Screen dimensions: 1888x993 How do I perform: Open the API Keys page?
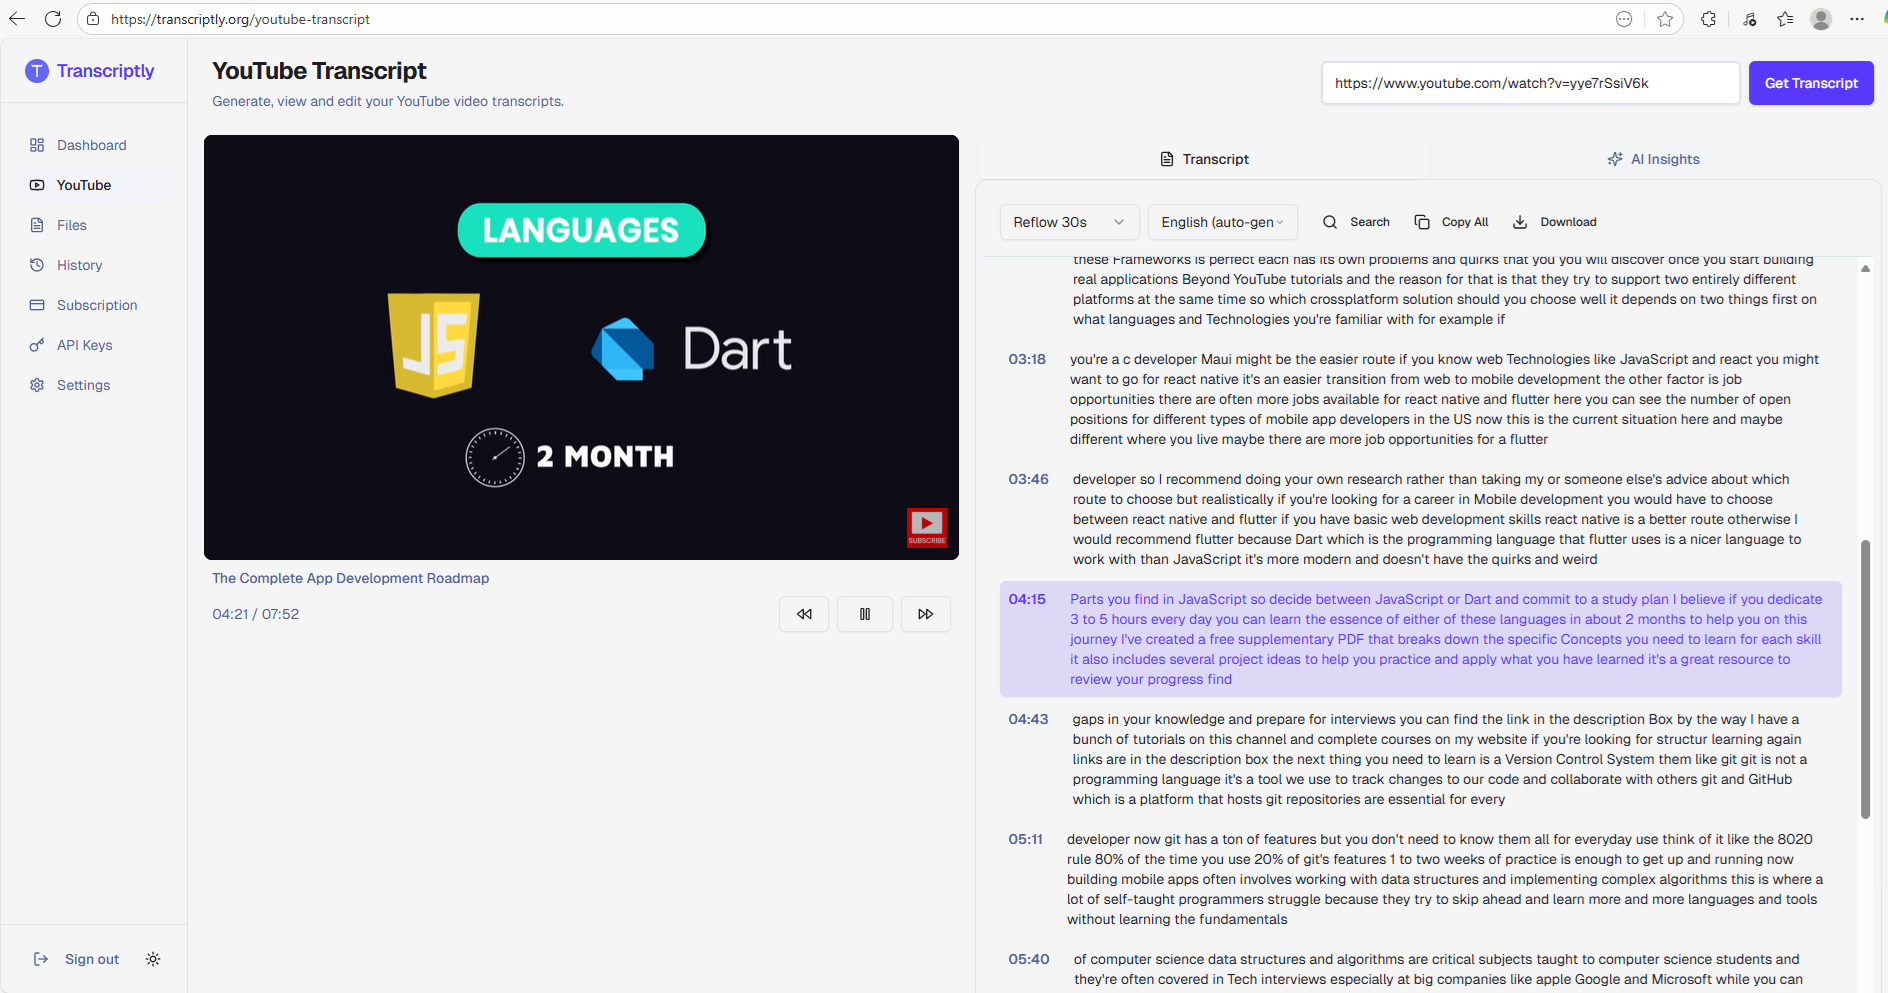[84, 345]
